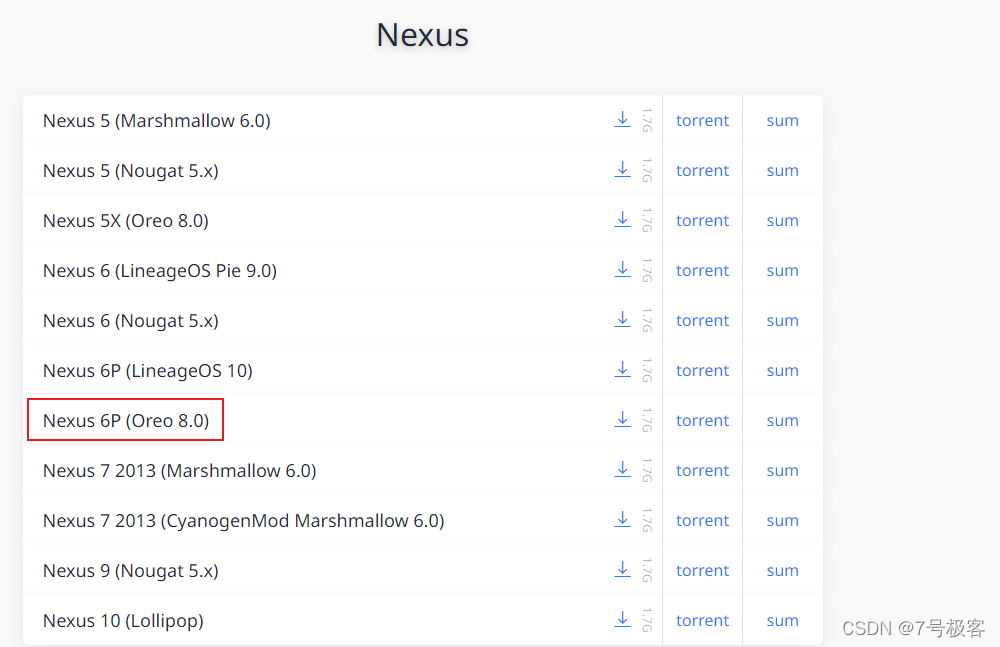
Task: Open torrent link for Nexus 6P (Oreo 8.0)
Action: [702, 420]
